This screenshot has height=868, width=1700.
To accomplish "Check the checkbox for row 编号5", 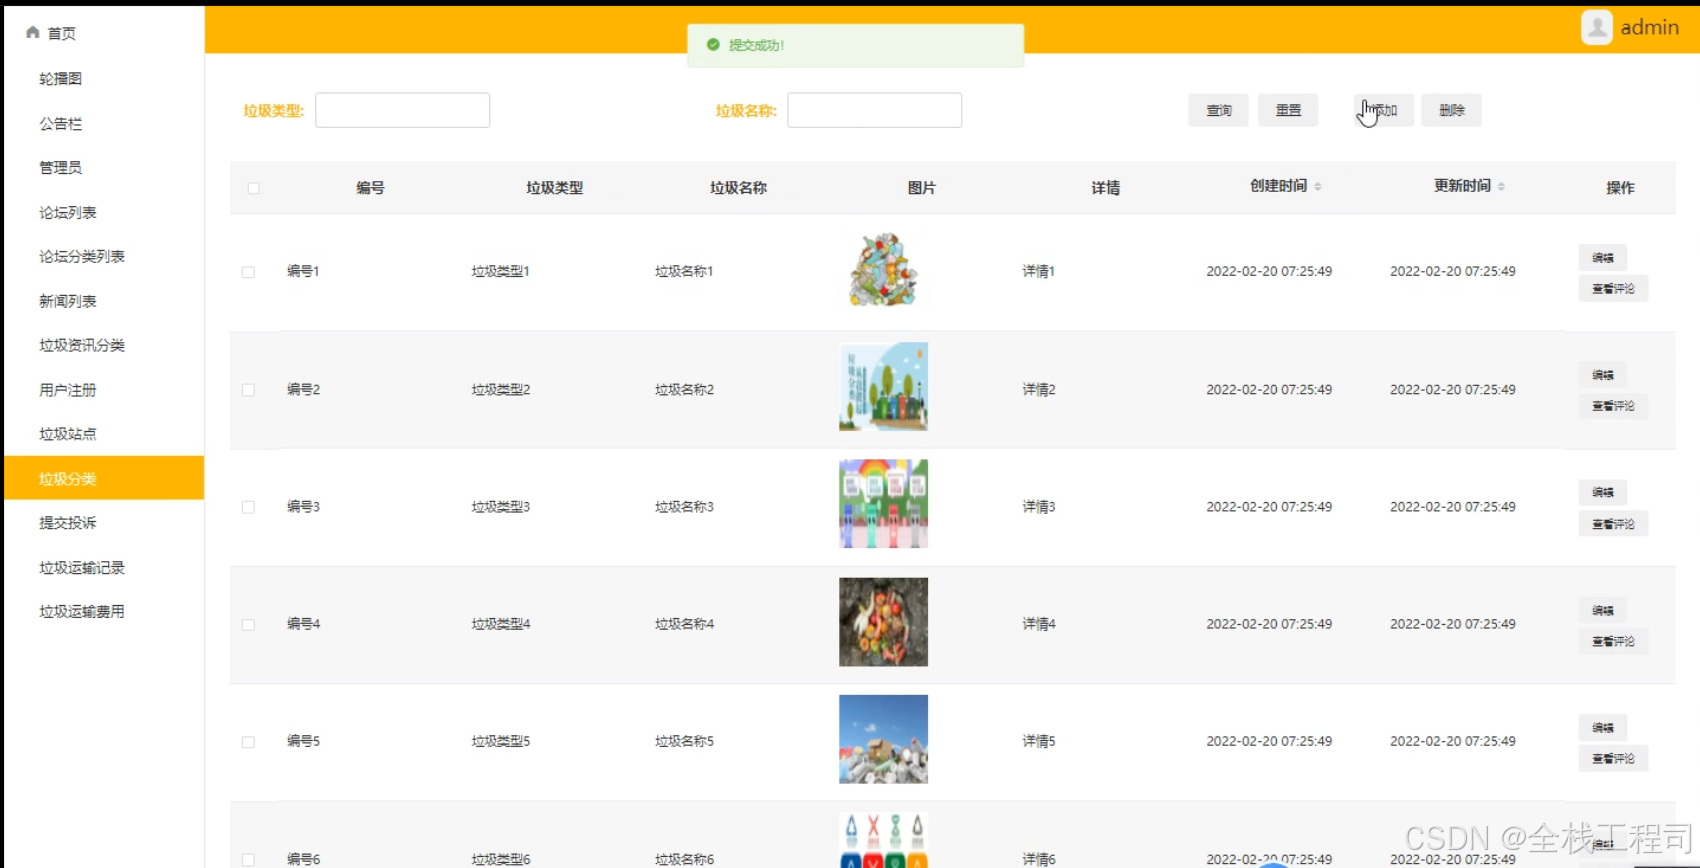I will pyautogui.click(x=248, y=742).
